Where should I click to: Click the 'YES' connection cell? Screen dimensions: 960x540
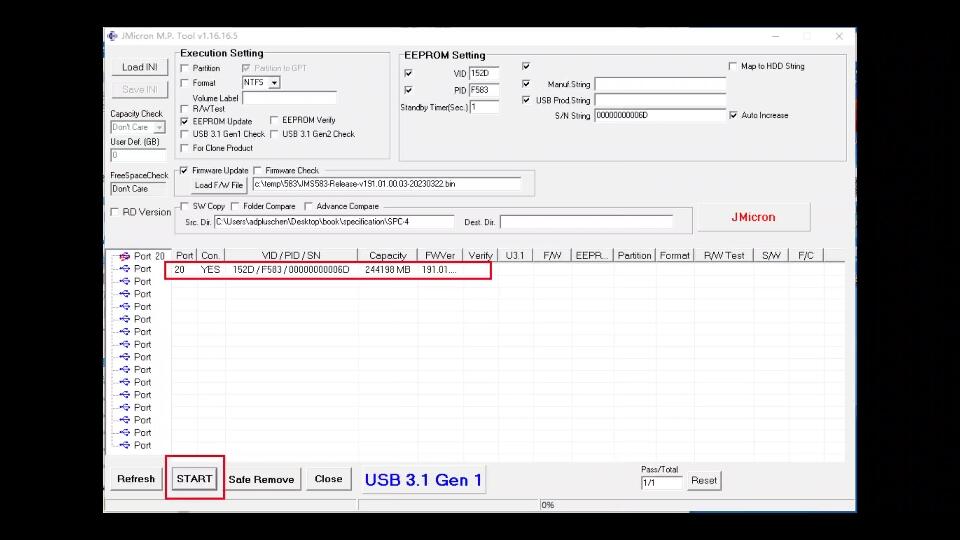pos(210,270)
